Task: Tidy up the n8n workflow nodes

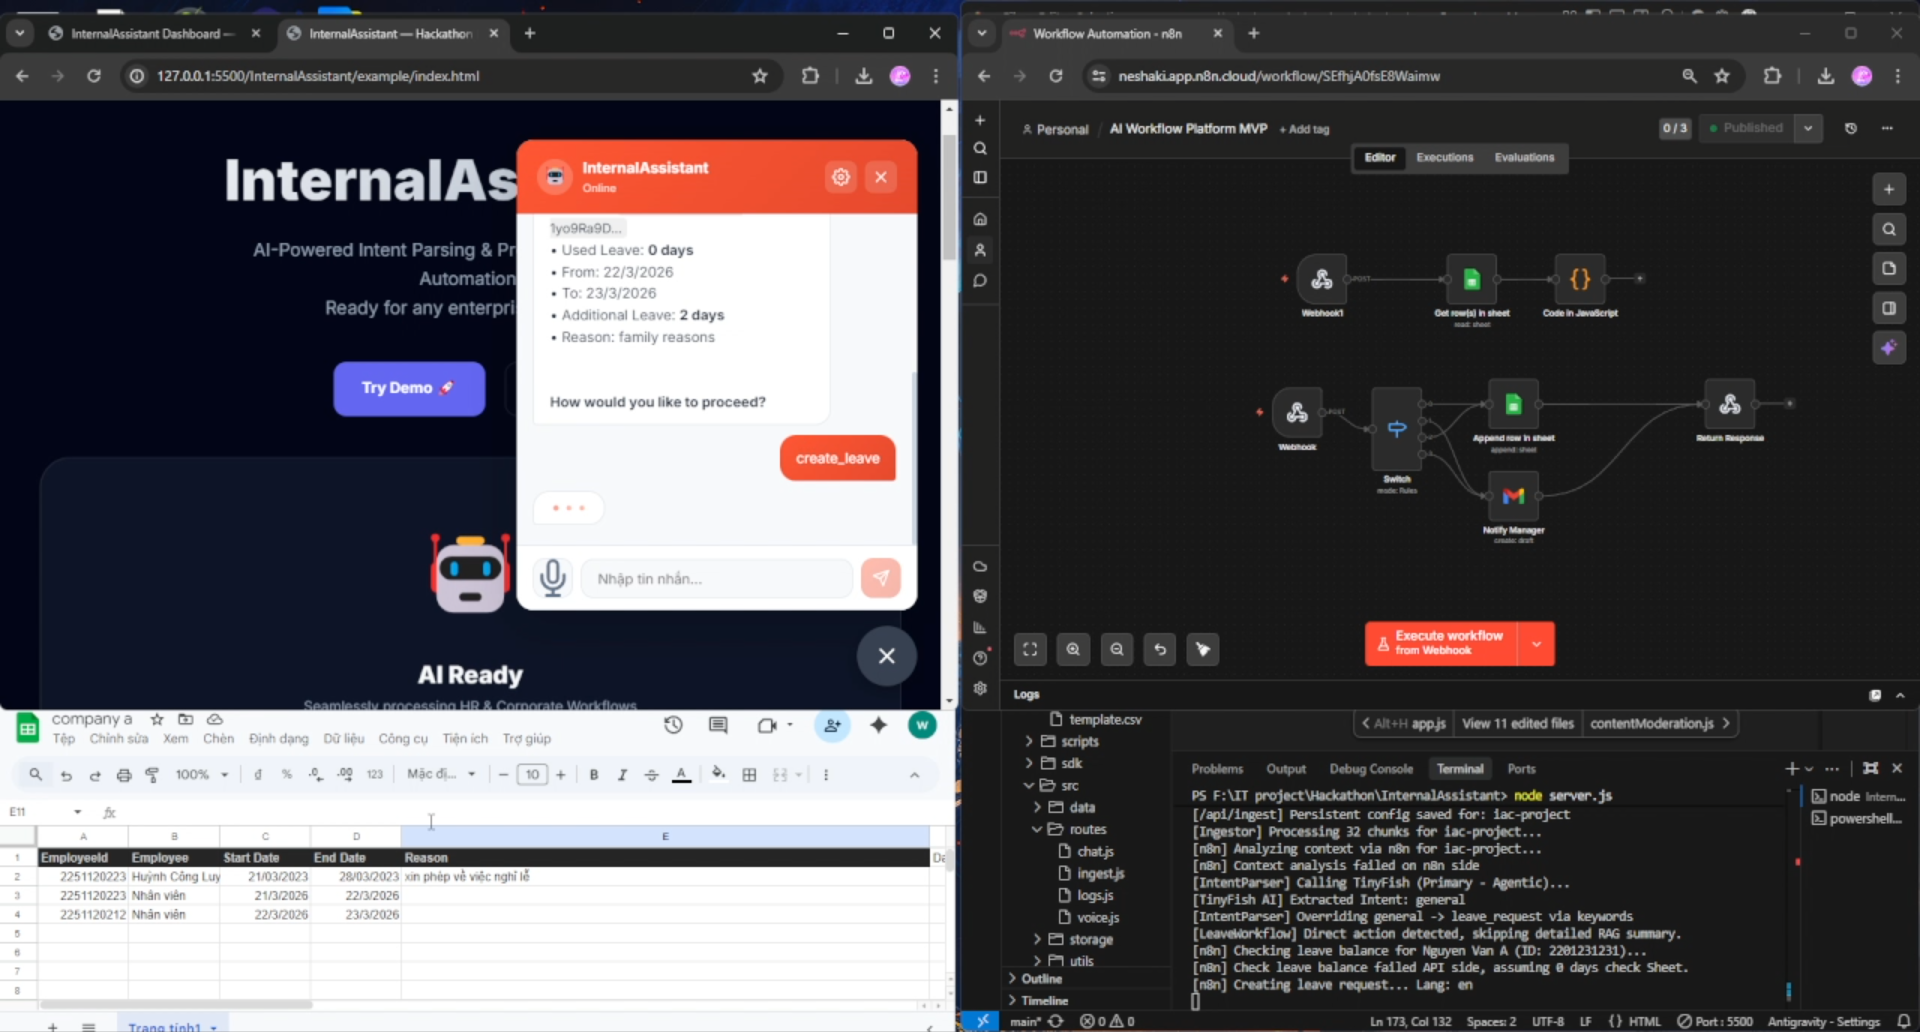Action: coord(1203,649)
